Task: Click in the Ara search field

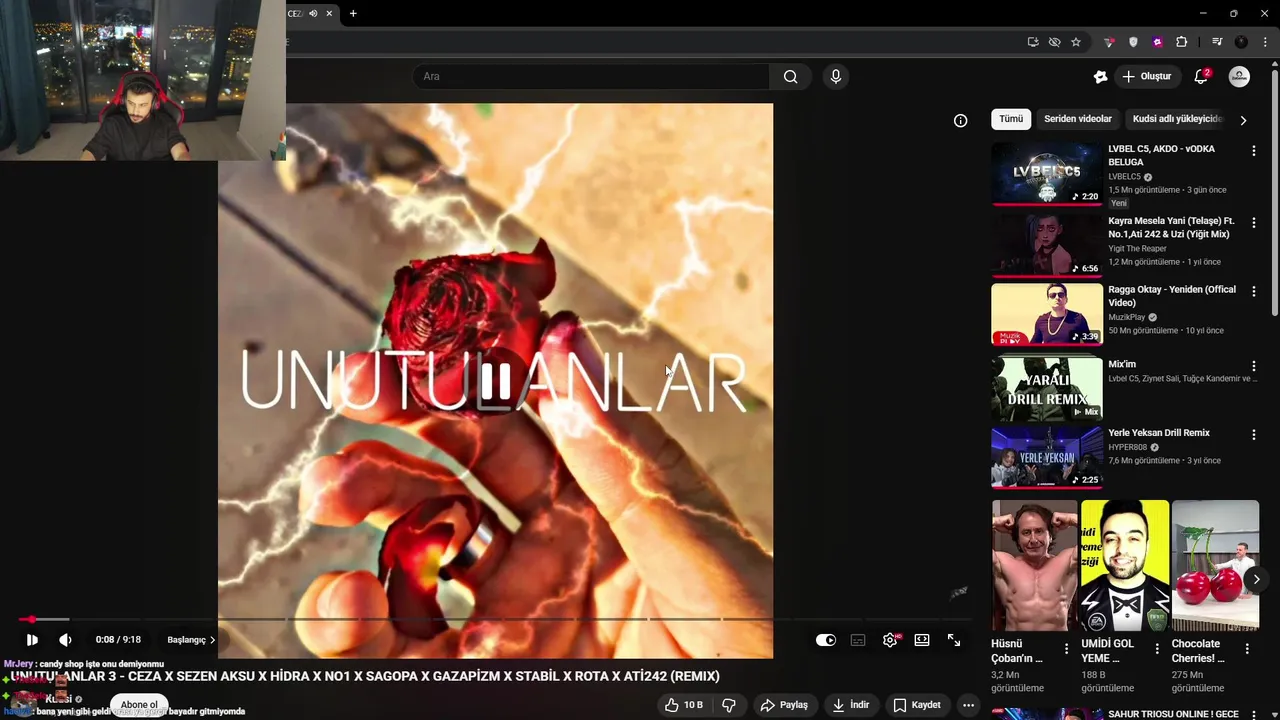Action: point(590,77)
